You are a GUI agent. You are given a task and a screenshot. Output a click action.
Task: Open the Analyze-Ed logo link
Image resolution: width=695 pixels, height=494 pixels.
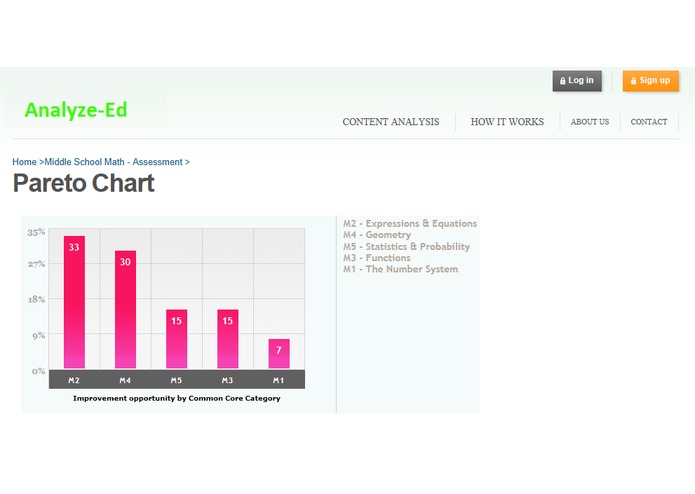(76, 110)
